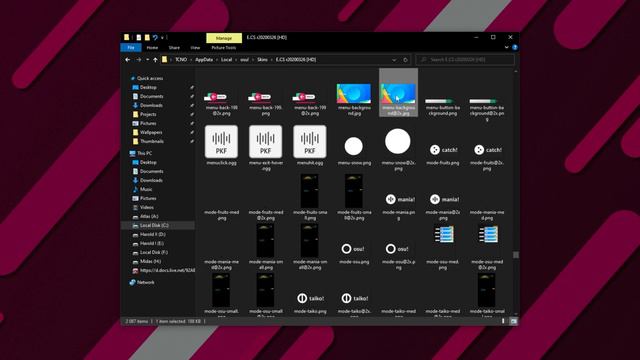Go back with the Back arrow
This screenshot has height=360, width=640.
(x=128, y=60)
